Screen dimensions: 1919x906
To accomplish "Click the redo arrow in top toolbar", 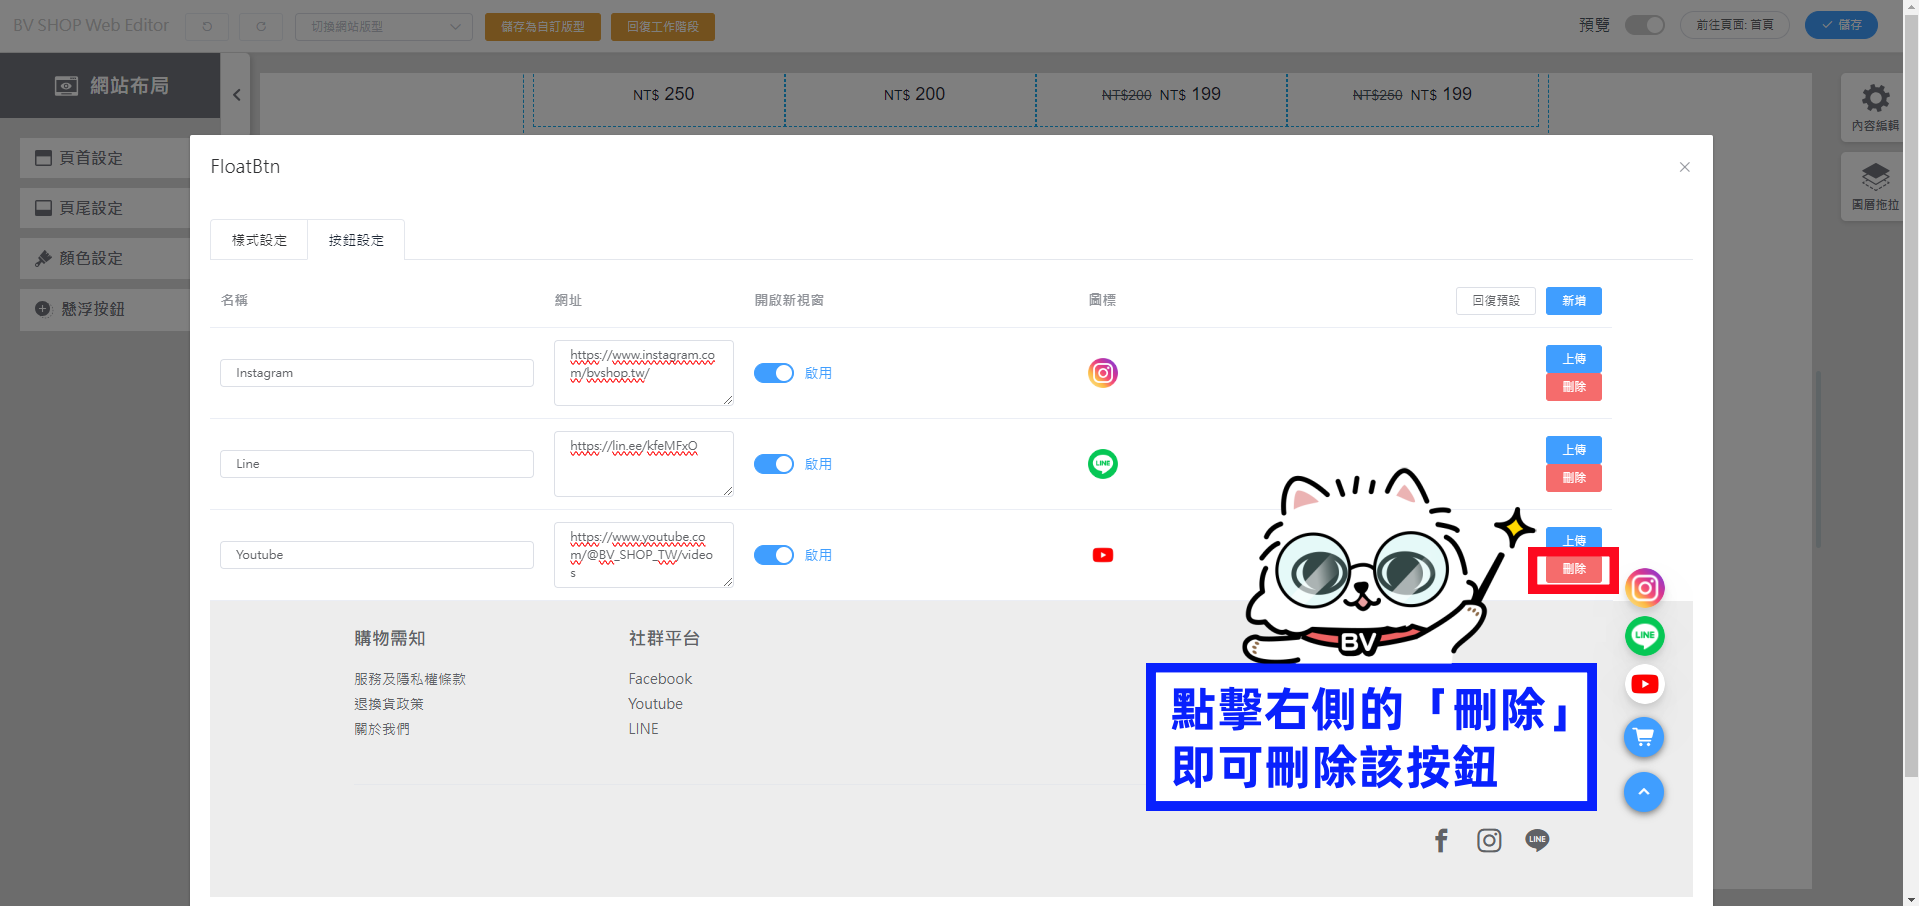I will (261, 26).
